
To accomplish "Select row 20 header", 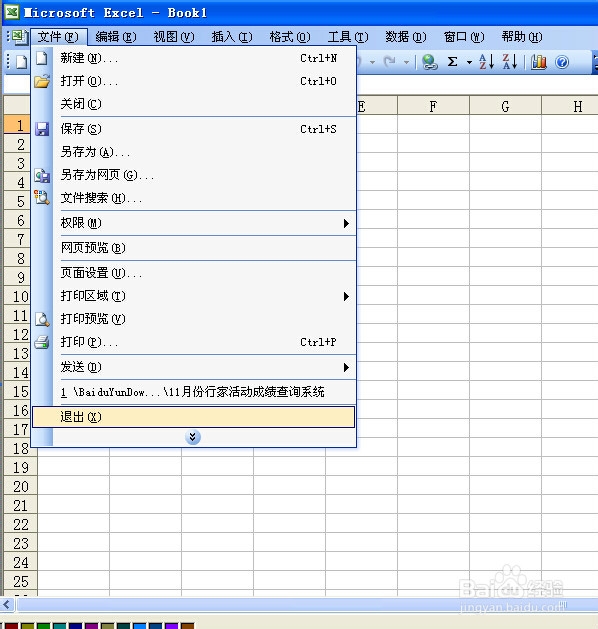I will pos(20,487).
